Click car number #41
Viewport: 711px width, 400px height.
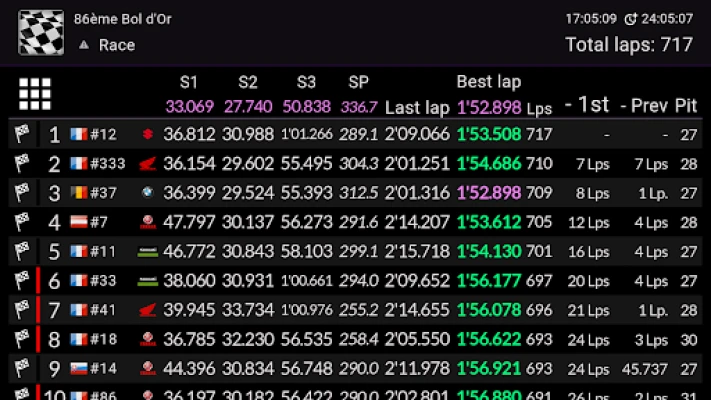pyautogui.click(x=103, y=310)
